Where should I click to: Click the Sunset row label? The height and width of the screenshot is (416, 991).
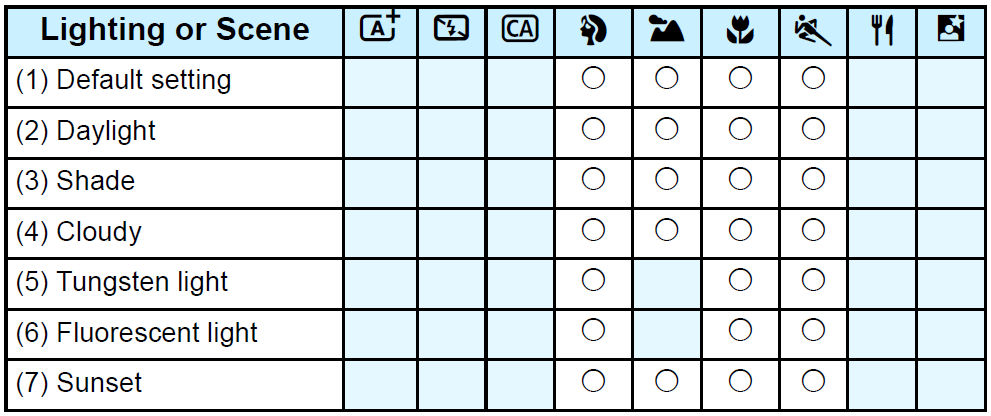coord(79,382)
